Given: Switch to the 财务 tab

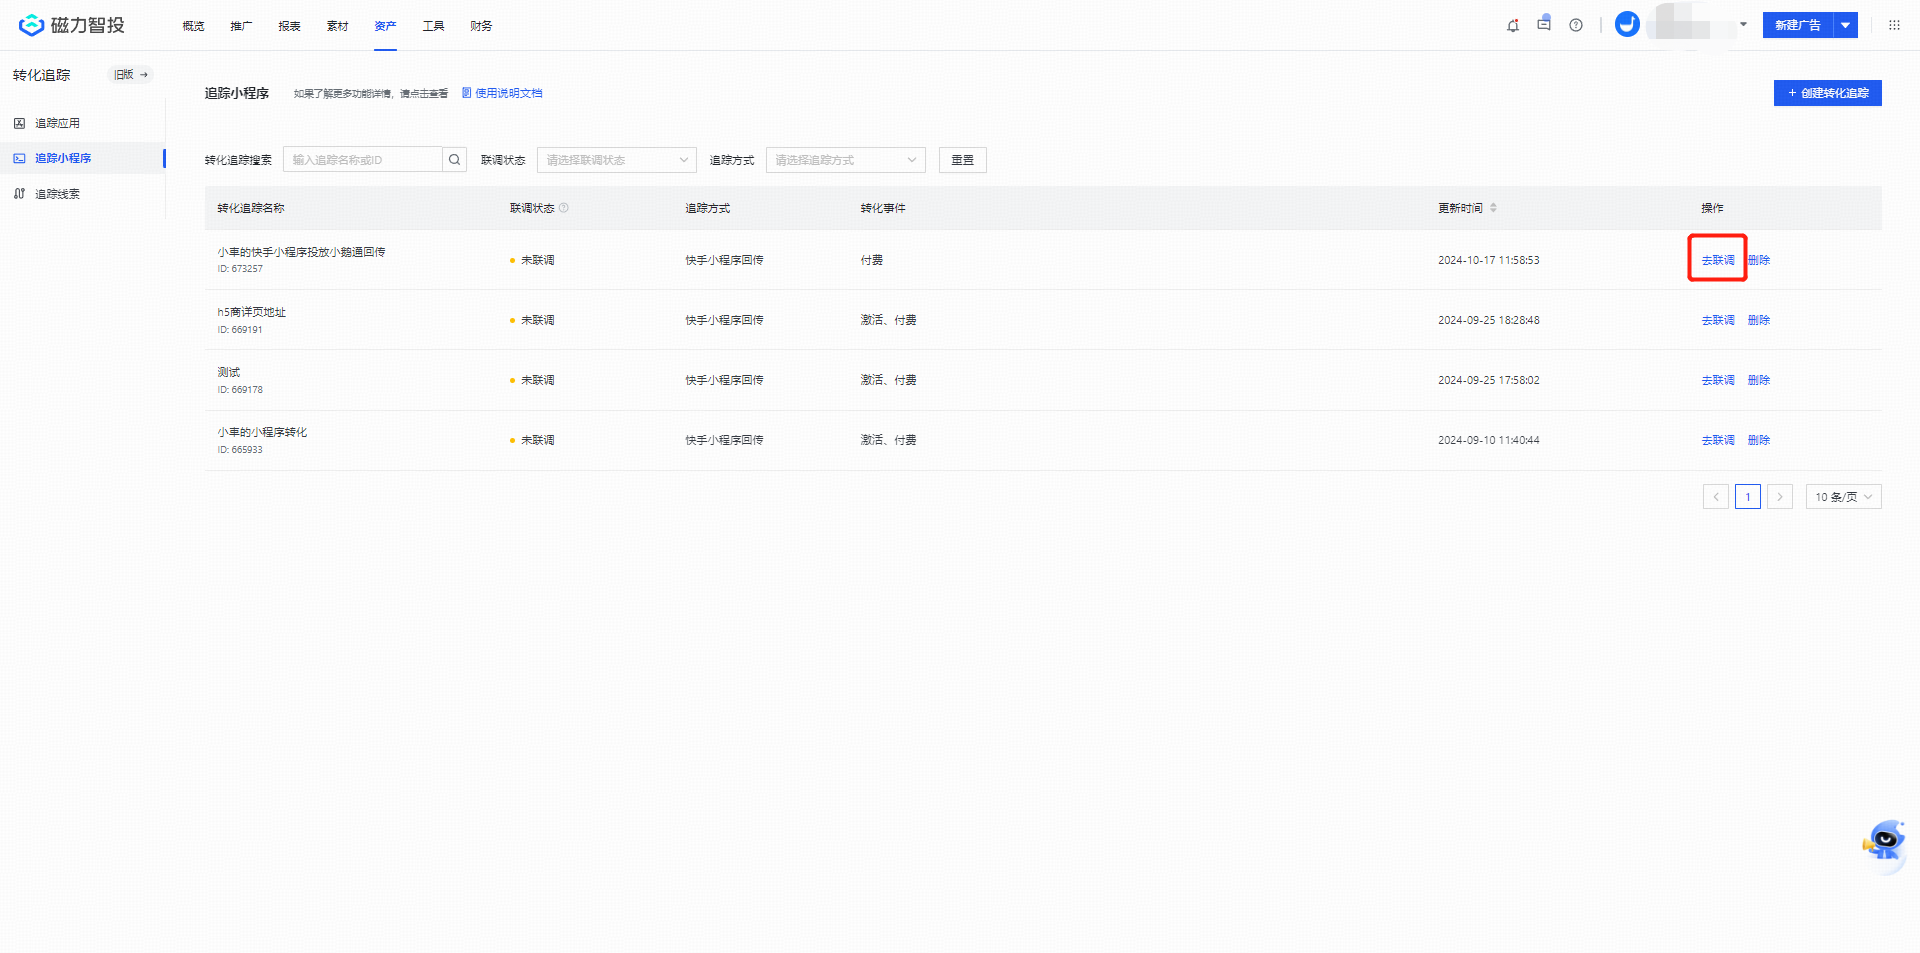Looking at the screenshot, I should click(x=481, y=26).
